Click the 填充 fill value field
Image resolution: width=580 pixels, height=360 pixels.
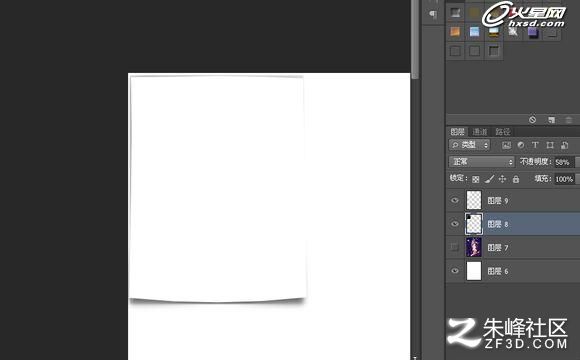click(564, 179)
